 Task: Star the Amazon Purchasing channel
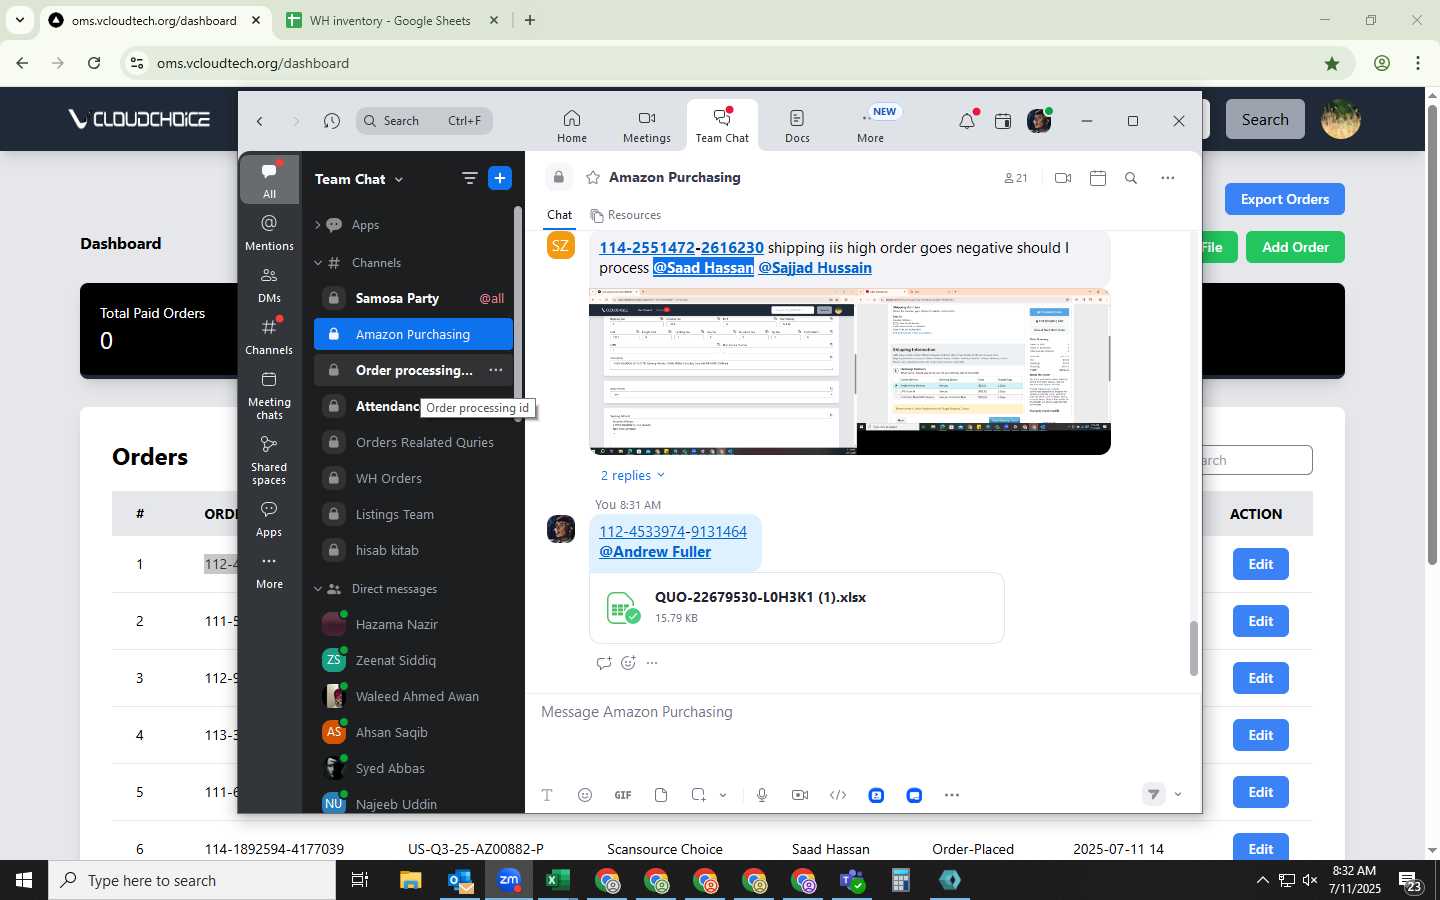coord(593,177)
